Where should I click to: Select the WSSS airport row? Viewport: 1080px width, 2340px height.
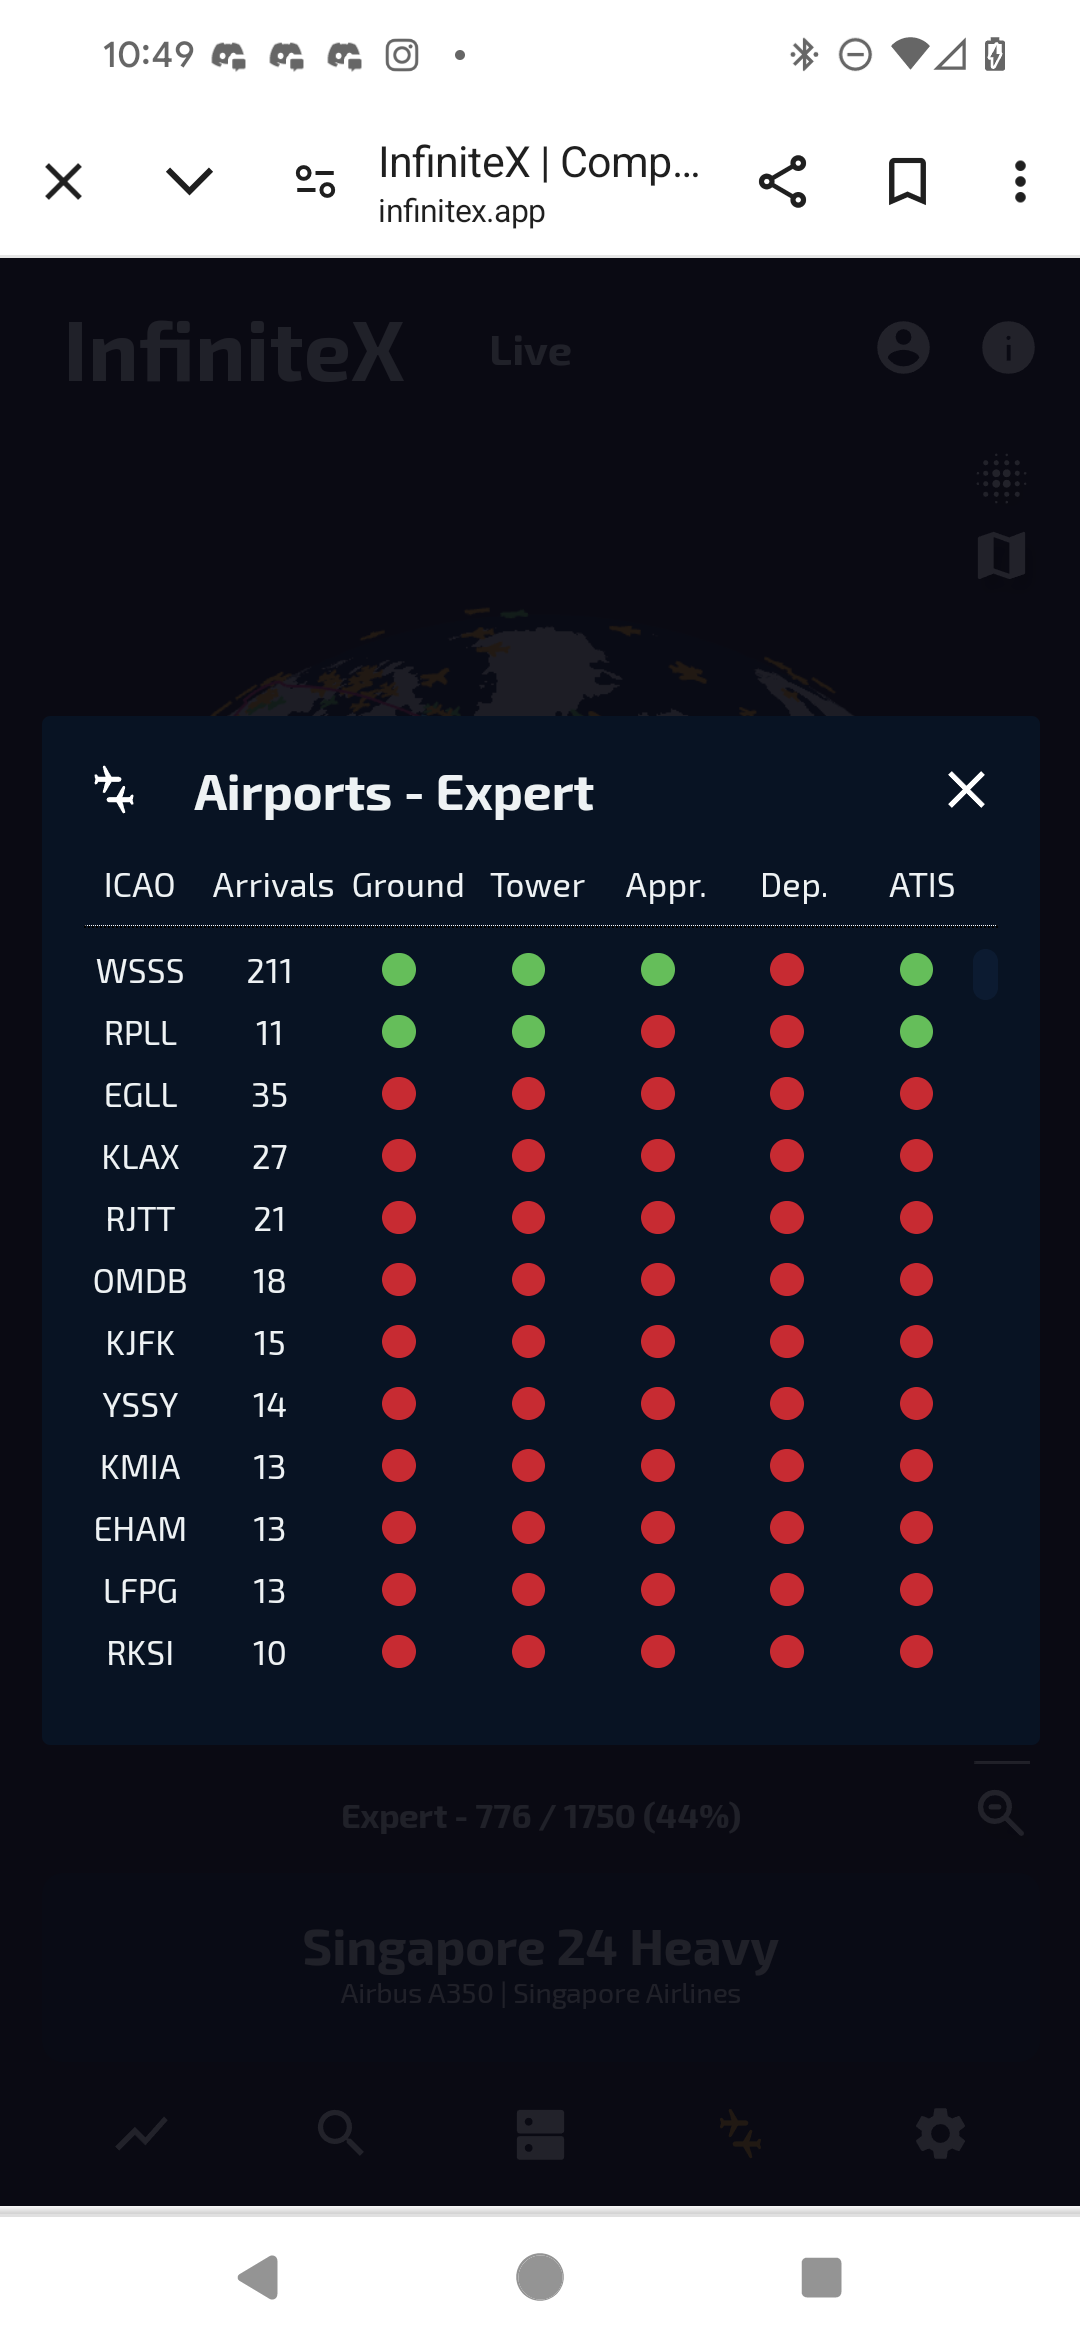pyautogui.click(x=140, y=971)
